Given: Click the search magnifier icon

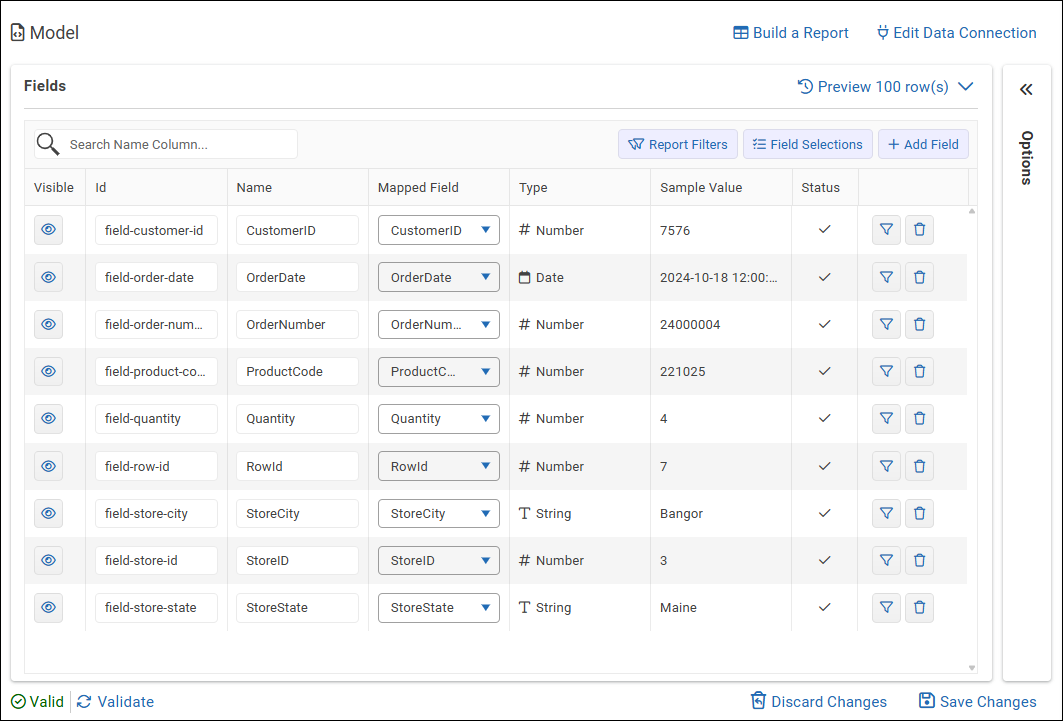Looking at the screenshot, I should [48, 144].
